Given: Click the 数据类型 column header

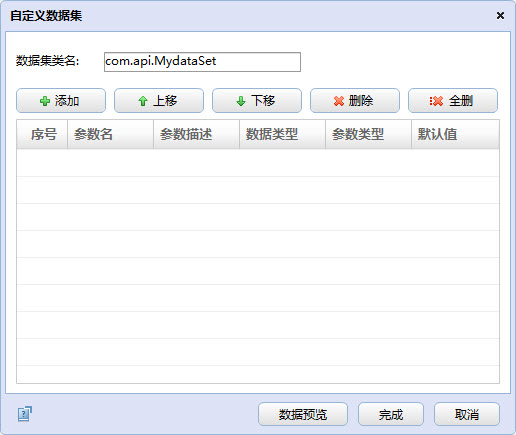Looking at the screenshot, I should (283, 134).
